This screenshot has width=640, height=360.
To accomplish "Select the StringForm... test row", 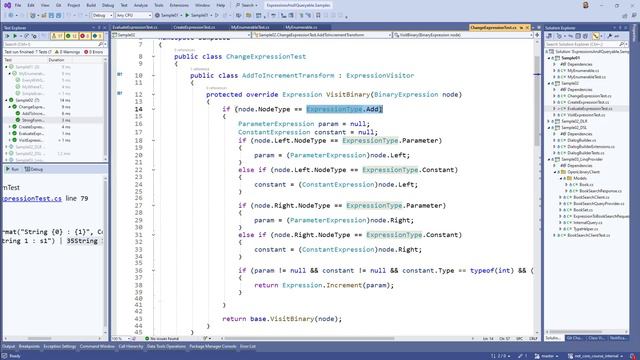I will [x=33, y=120].
